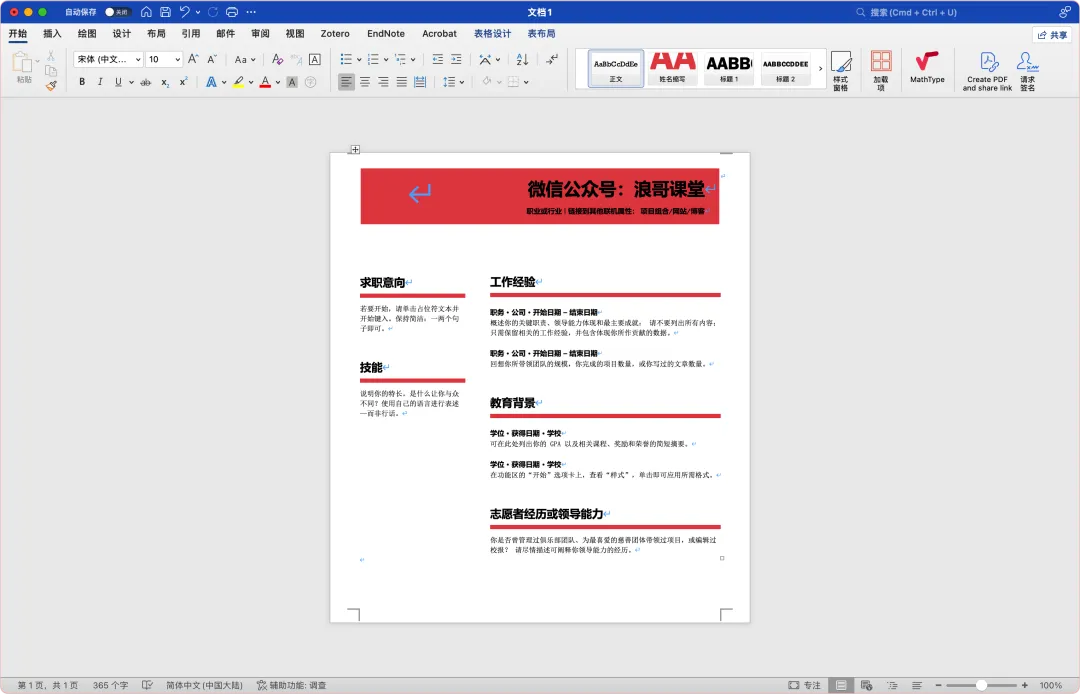
Task: Set left text alignment
Action: (x=346, y=82)
